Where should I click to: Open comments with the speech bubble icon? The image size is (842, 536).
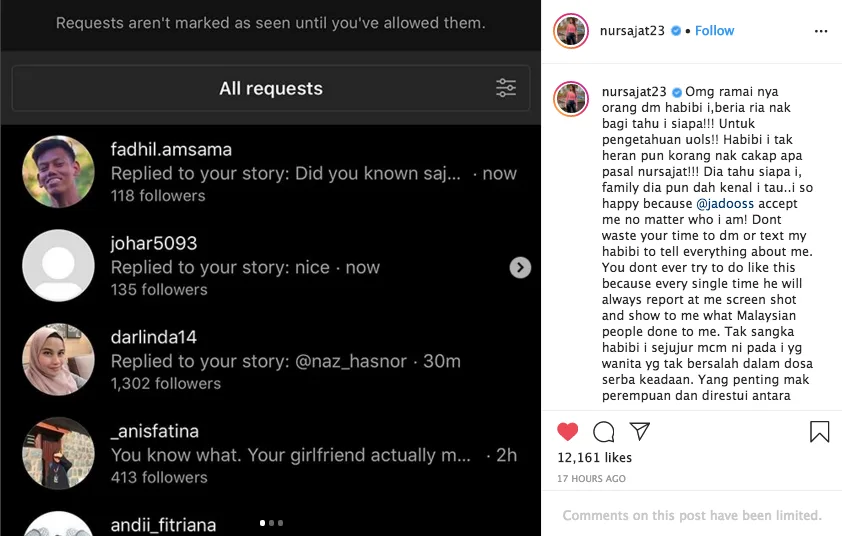[x=604, y=431]
